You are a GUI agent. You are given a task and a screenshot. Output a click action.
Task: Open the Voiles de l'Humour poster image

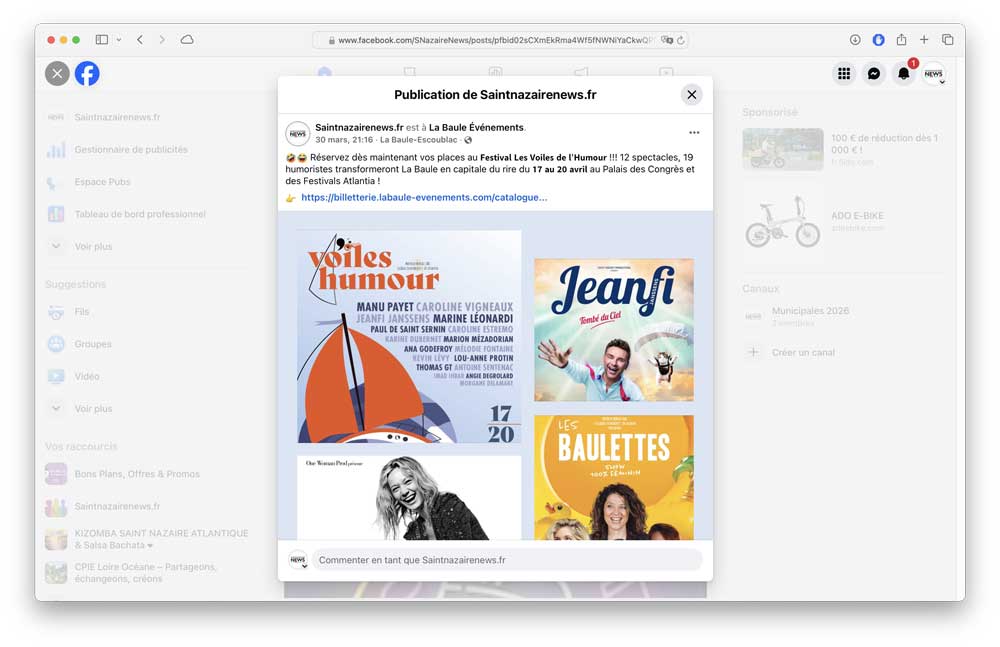coord(409,336)
